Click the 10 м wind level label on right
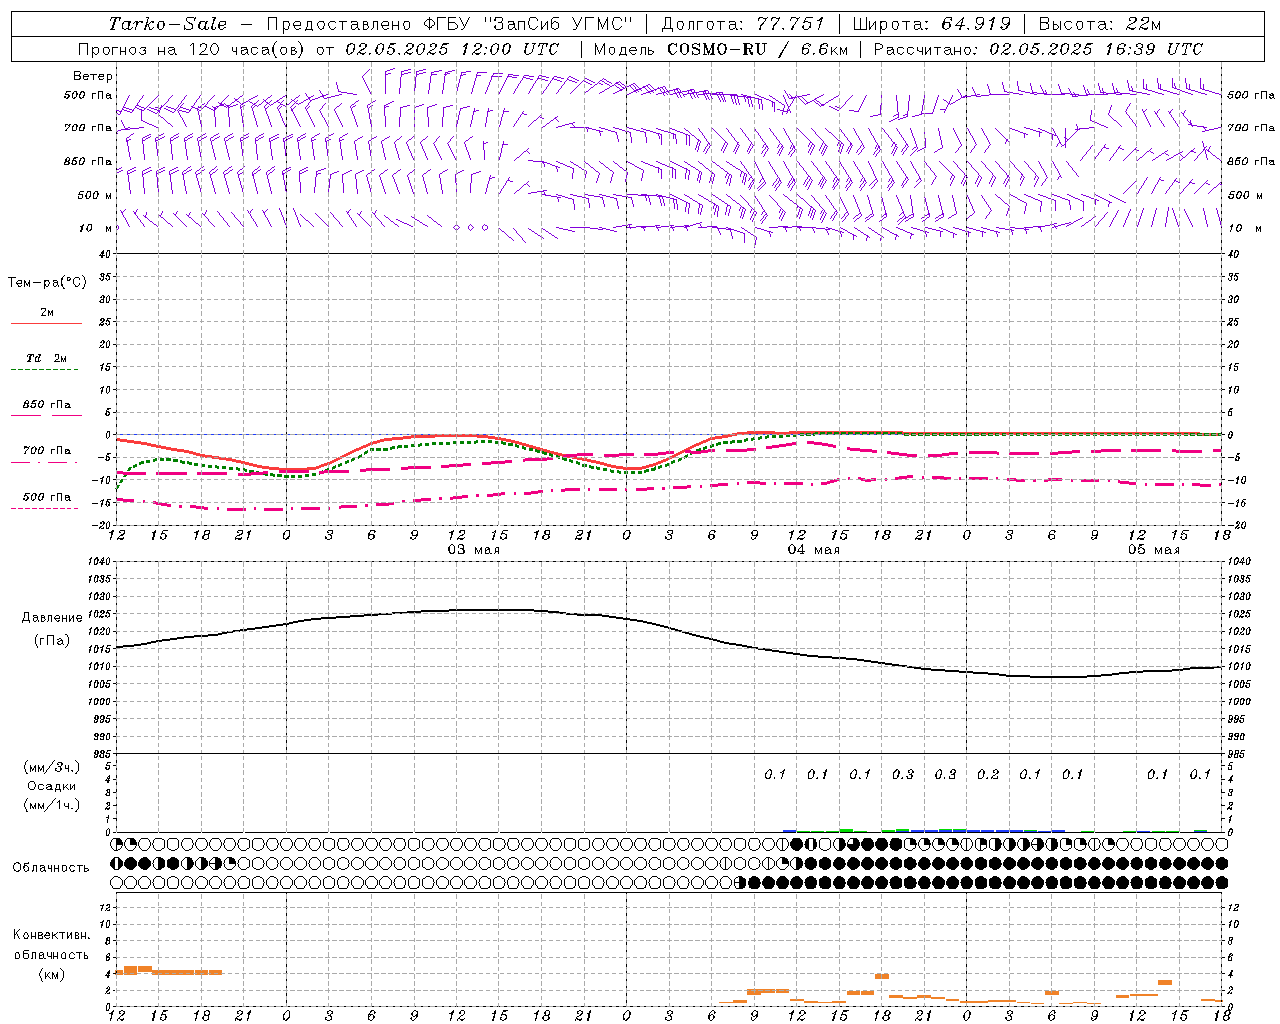This screenshot has width=1280, height=1024. pyautogui.click(x=1244, y=228)
